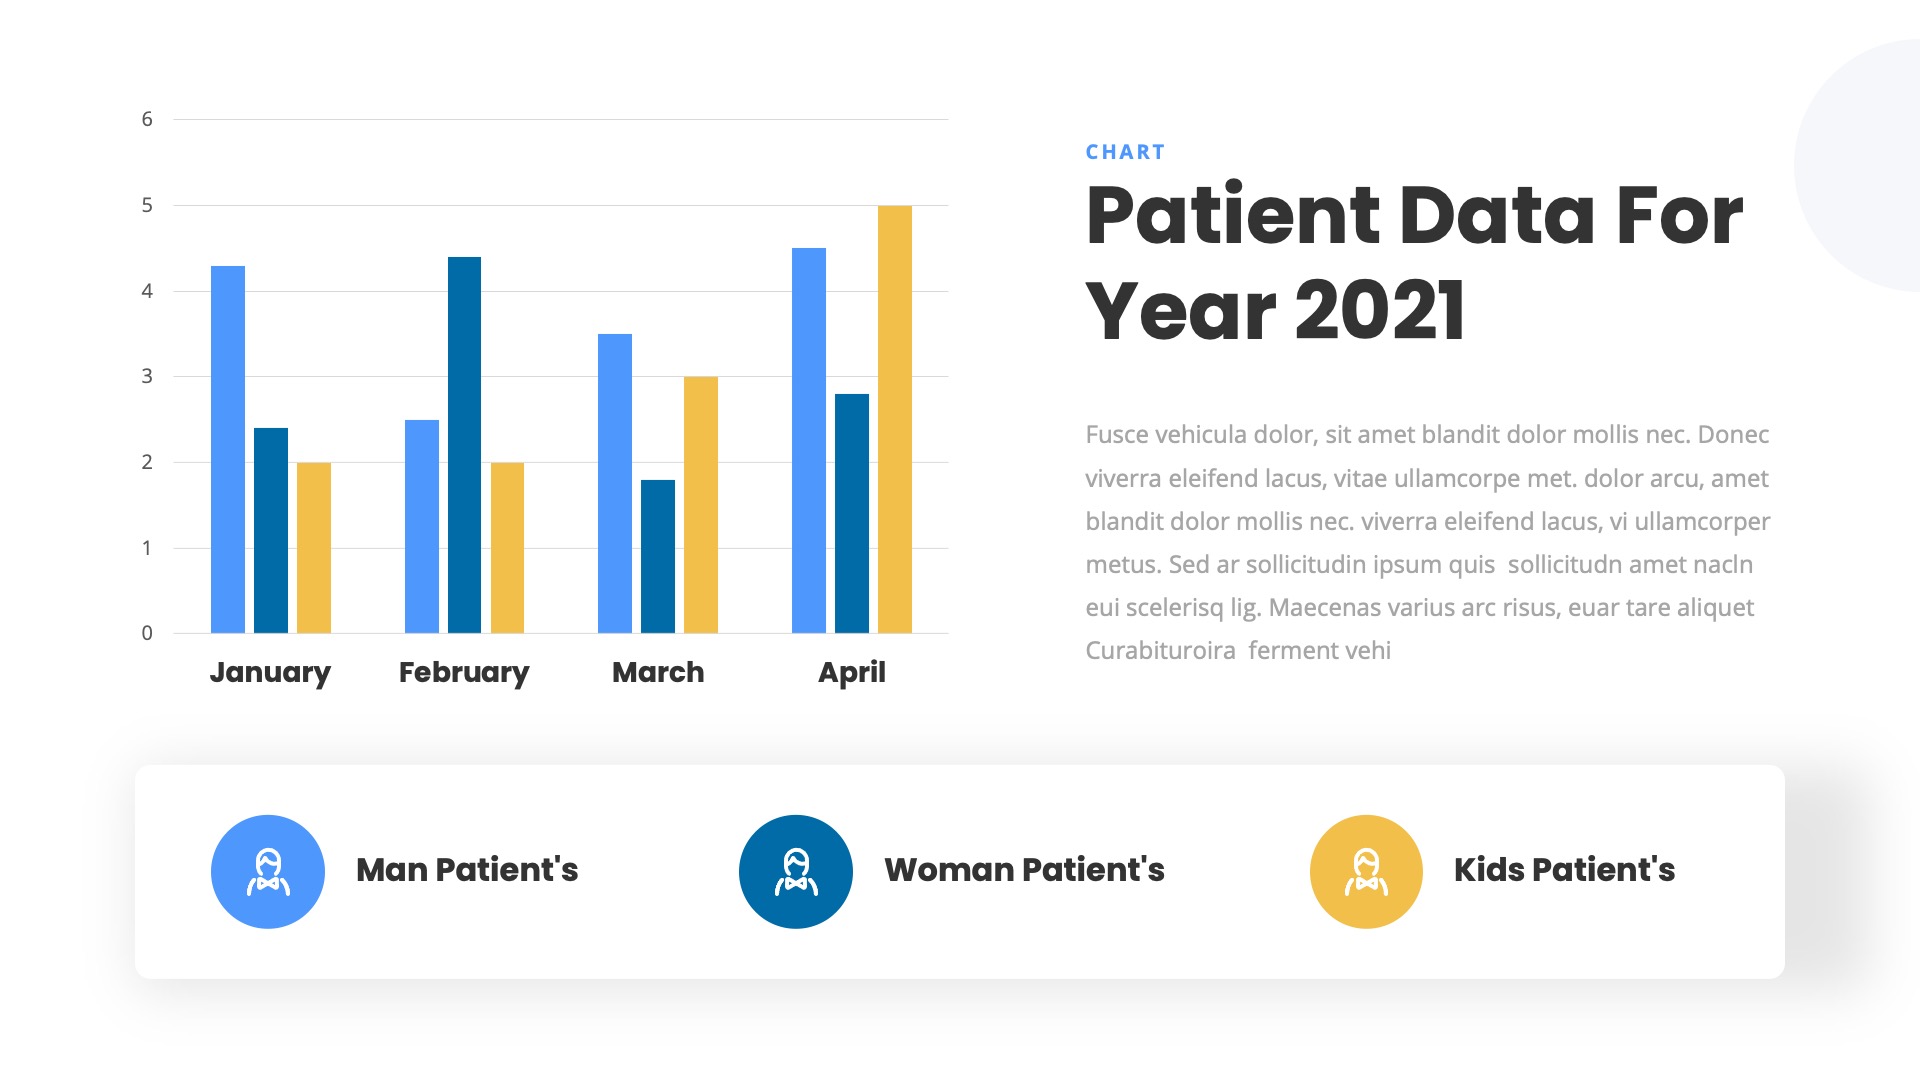This screenshot has height=1080, width=1920.
Task: Select the Woman Patient's legend label
Action: [1024, 870]
